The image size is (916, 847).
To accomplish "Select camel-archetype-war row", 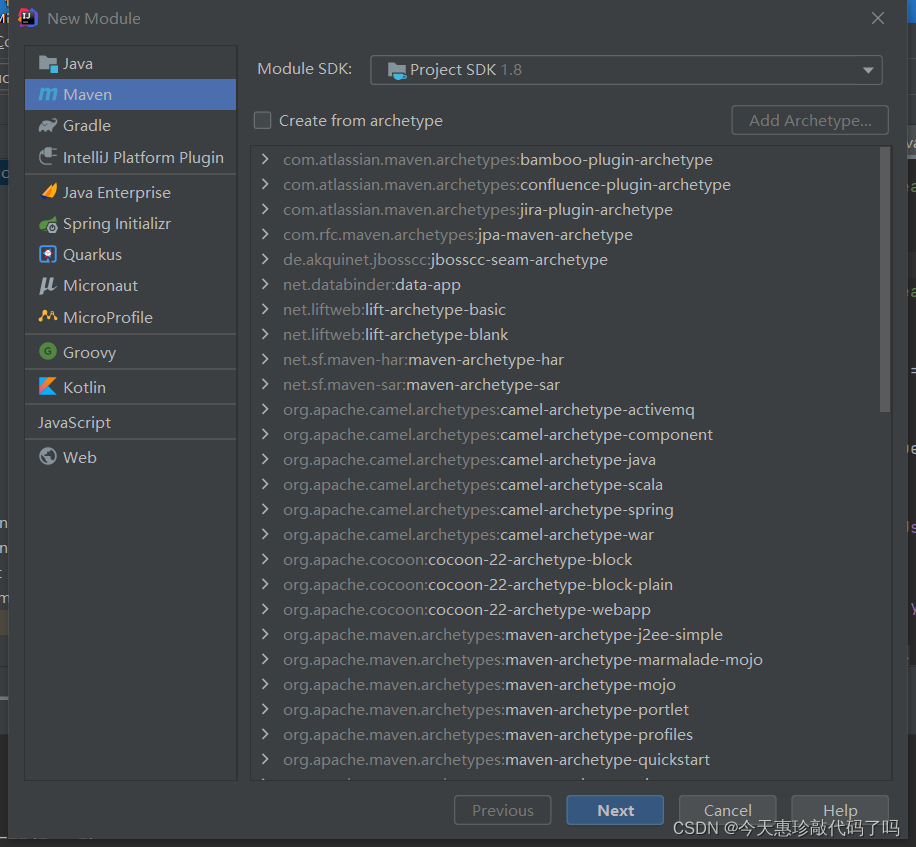I will pyautogui.click(x=567, y=534).
